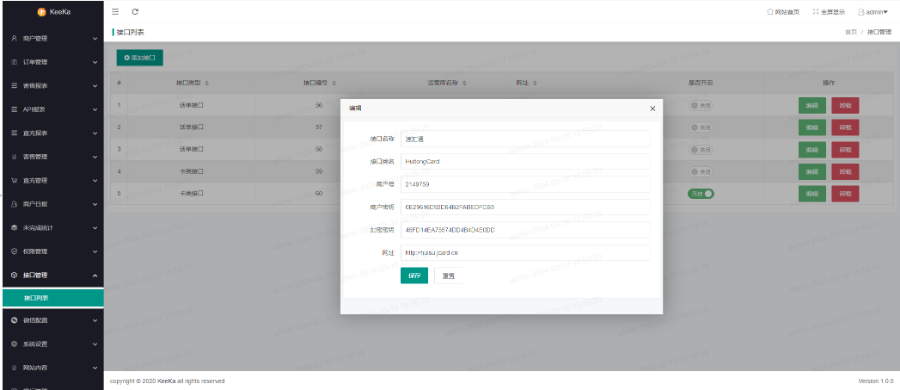Click the 订单管理 sidebar icon
The image size is (900, 390).
pos(14,62)
